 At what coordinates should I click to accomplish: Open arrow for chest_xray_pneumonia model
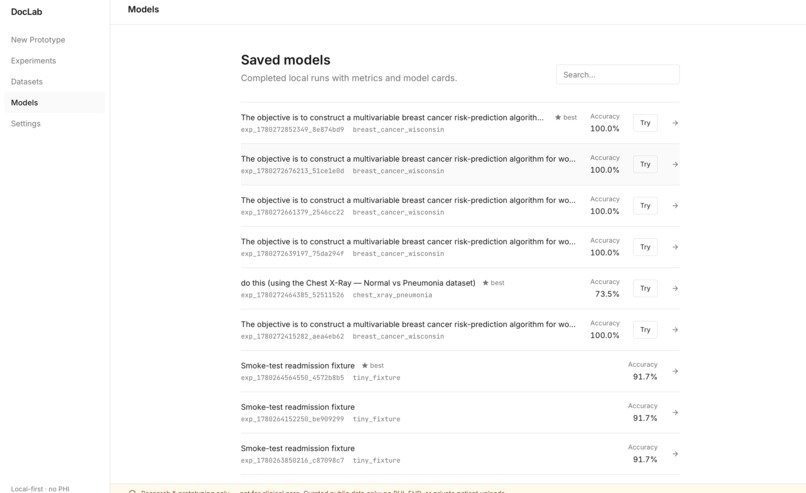point(675,288)
